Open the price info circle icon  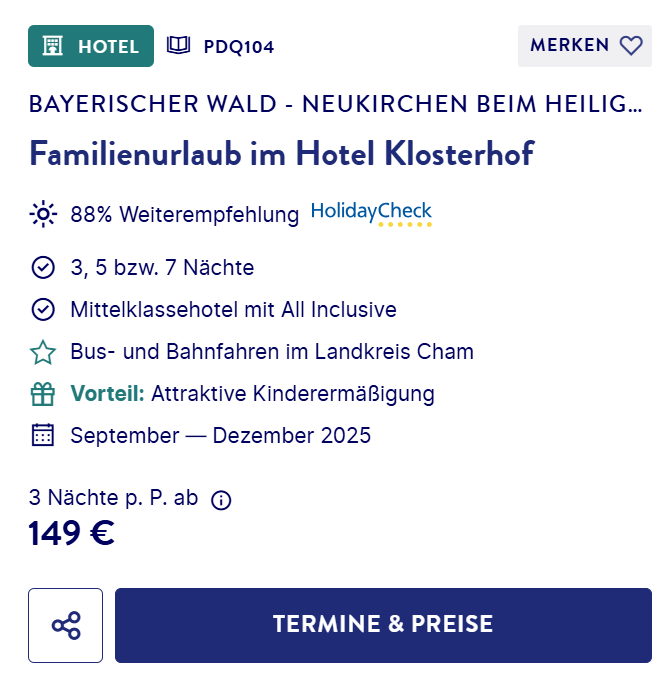point(221,500)
